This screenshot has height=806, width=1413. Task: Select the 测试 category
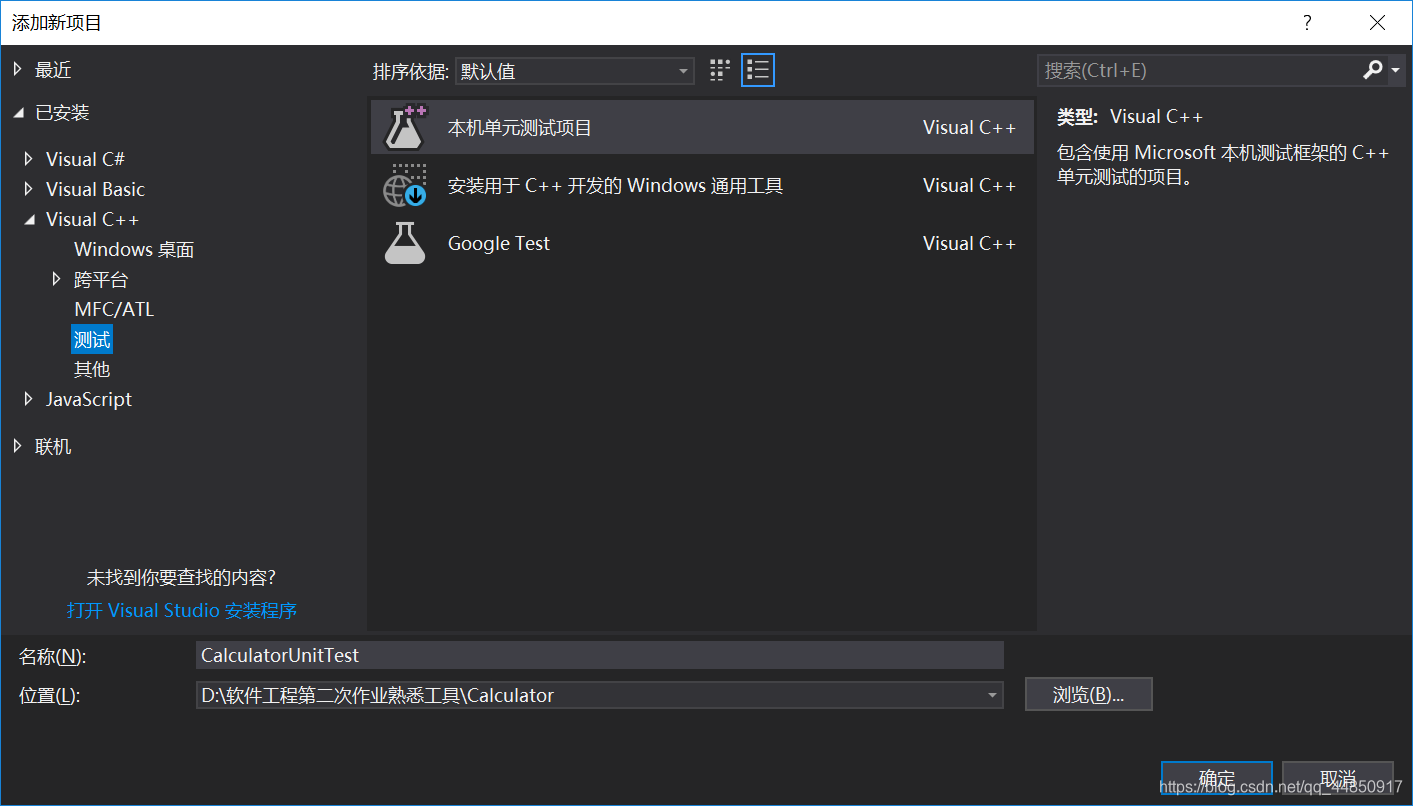[92, 339]
